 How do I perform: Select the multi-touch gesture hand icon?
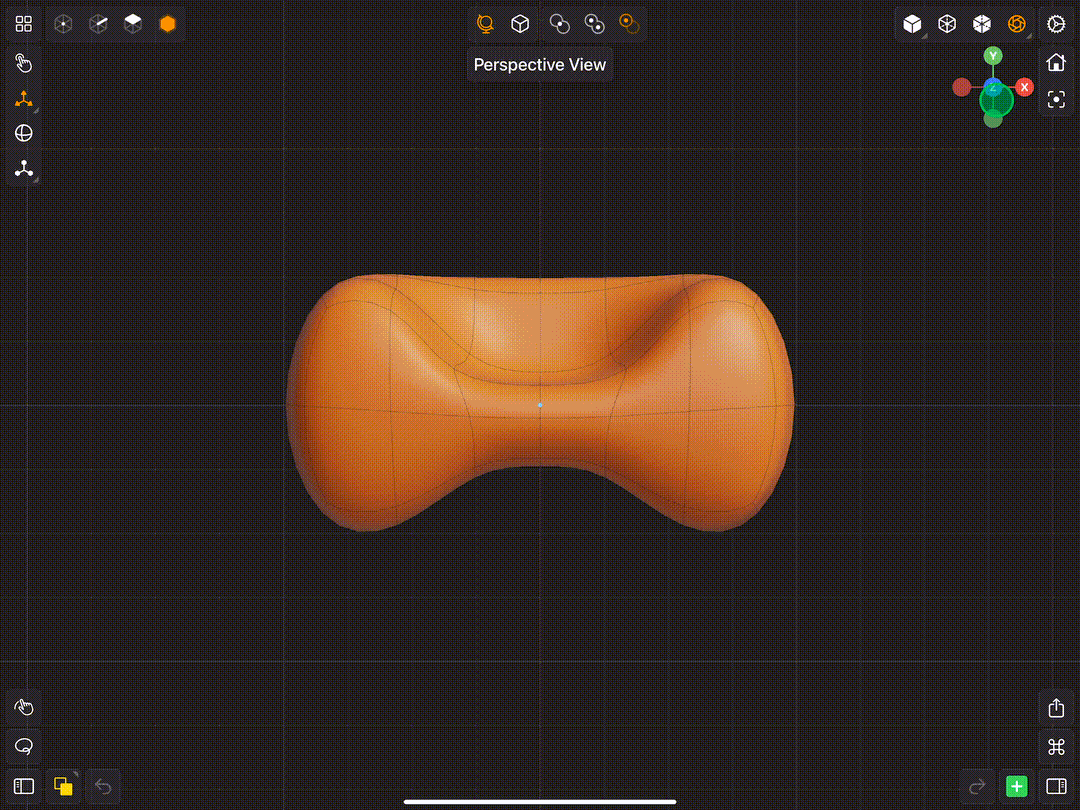pos(23,707)
